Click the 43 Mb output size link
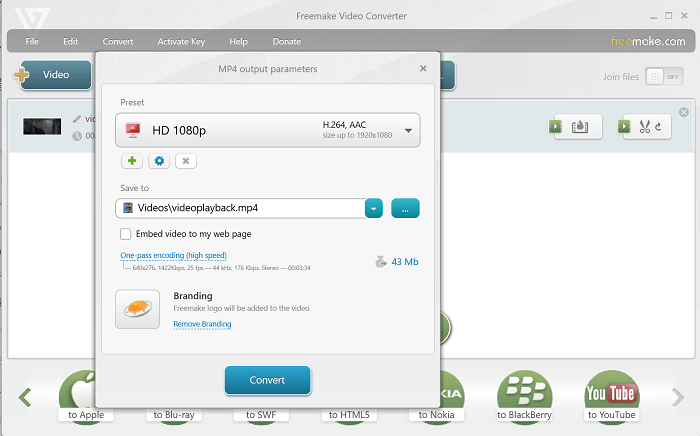 coord(405,262)
